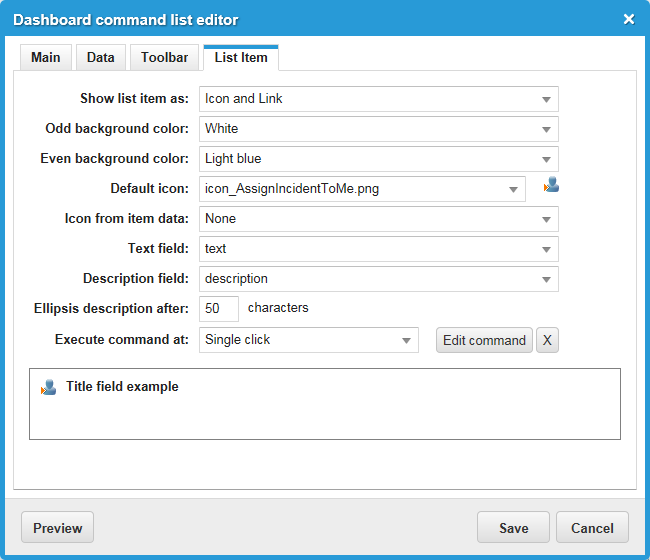The width and height of the screenshot is (650, 560).
Task: Go to the Toolbar tab
Action: pyautogui.click(x=164, y=57)
